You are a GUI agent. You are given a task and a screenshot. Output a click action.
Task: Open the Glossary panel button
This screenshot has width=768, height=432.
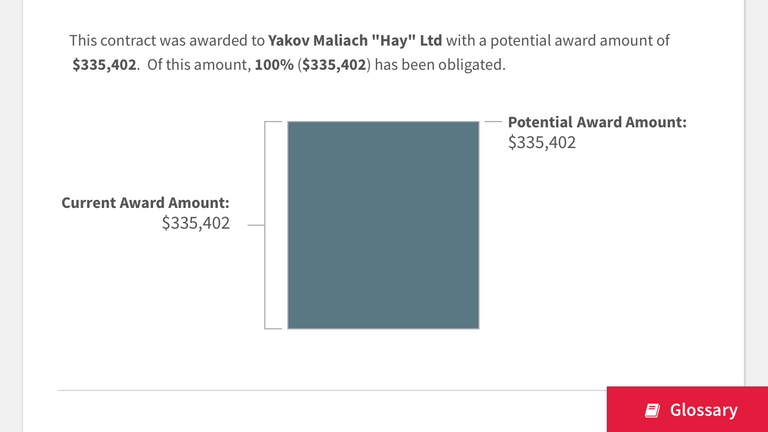[687, 410]
